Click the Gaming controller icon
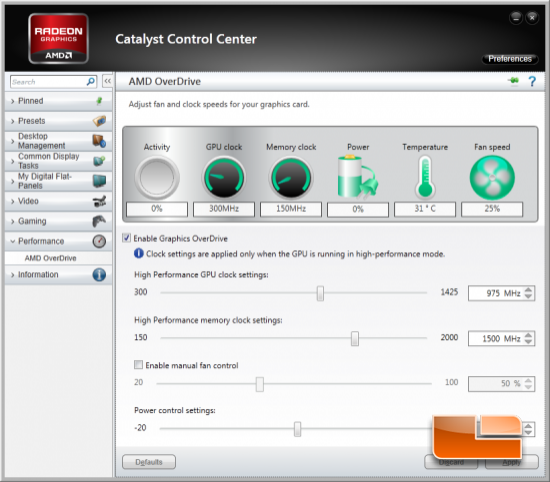Viewport: 550px width, 482px height. [99, 221]
